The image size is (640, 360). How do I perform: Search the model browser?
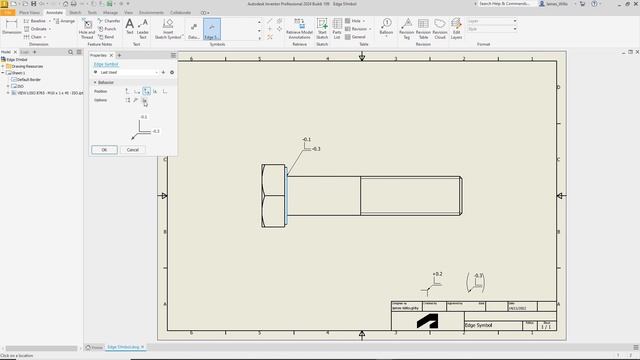click(x=71, y=52)
